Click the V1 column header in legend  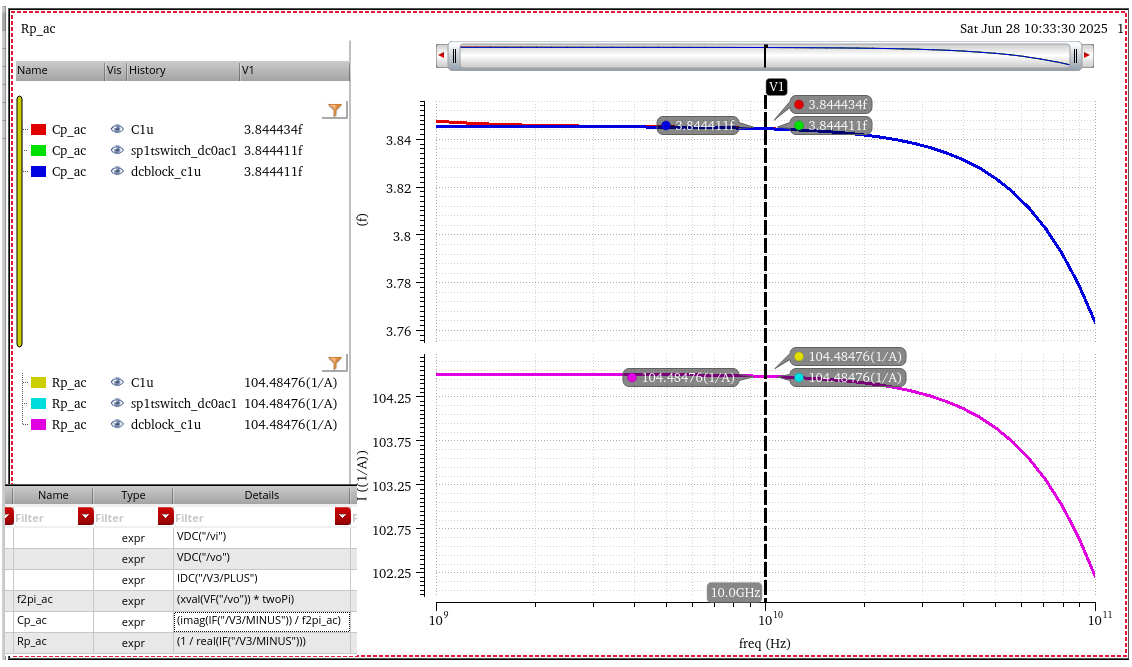pyautogui.click(x=248, y=71)
